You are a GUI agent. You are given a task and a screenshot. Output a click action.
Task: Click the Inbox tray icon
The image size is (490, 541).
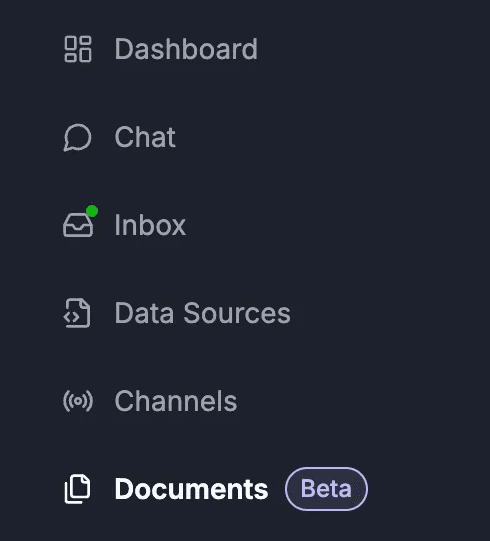78,225
